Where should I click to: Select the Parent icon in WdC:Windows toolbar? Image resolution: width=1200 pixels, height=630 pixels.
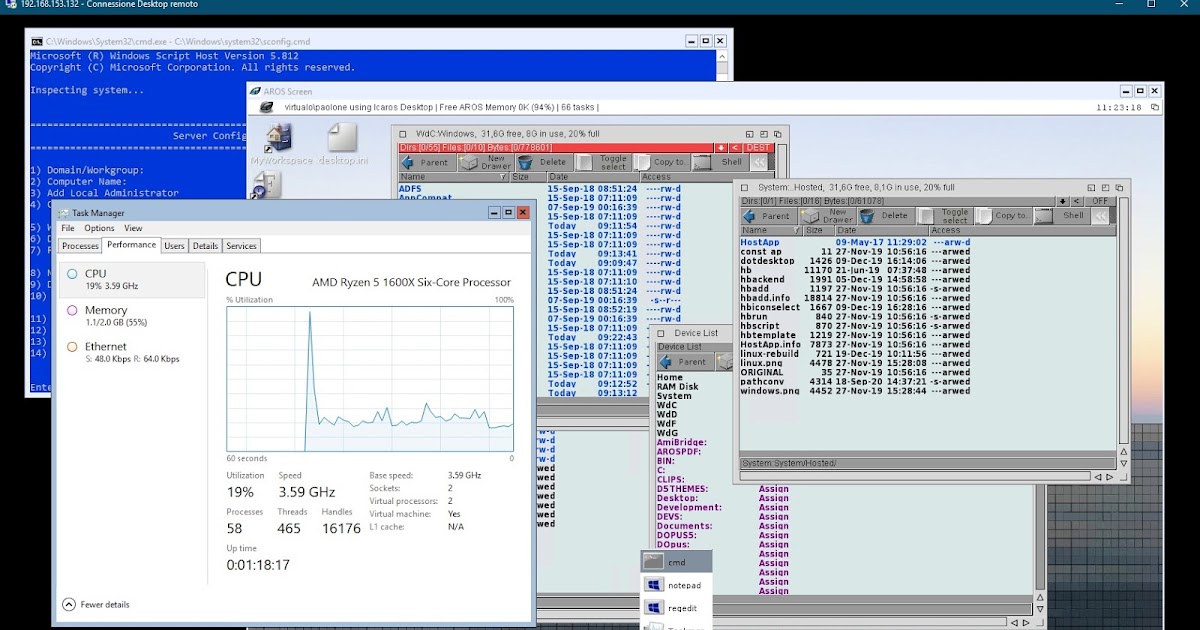click(430, 162)
